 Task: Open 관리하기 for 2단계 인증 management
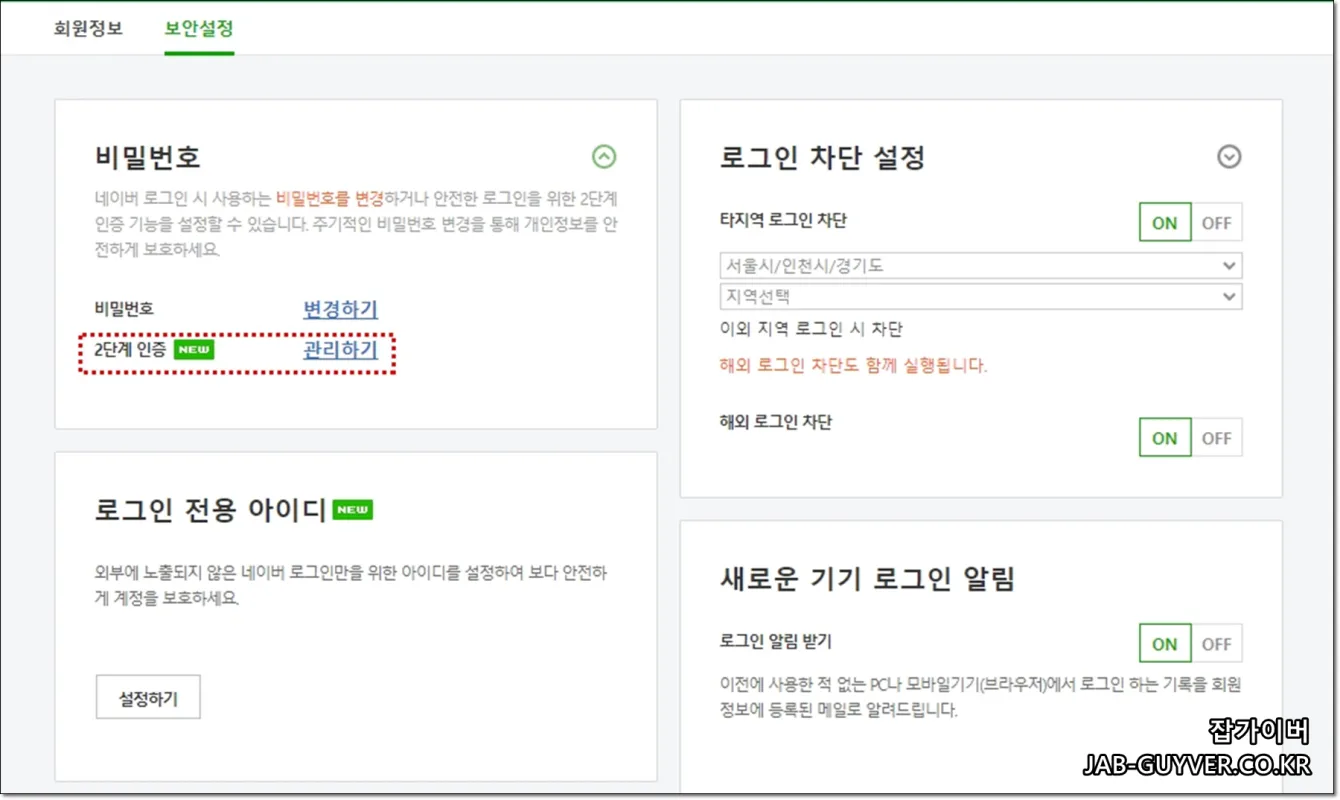click(342, 351)
